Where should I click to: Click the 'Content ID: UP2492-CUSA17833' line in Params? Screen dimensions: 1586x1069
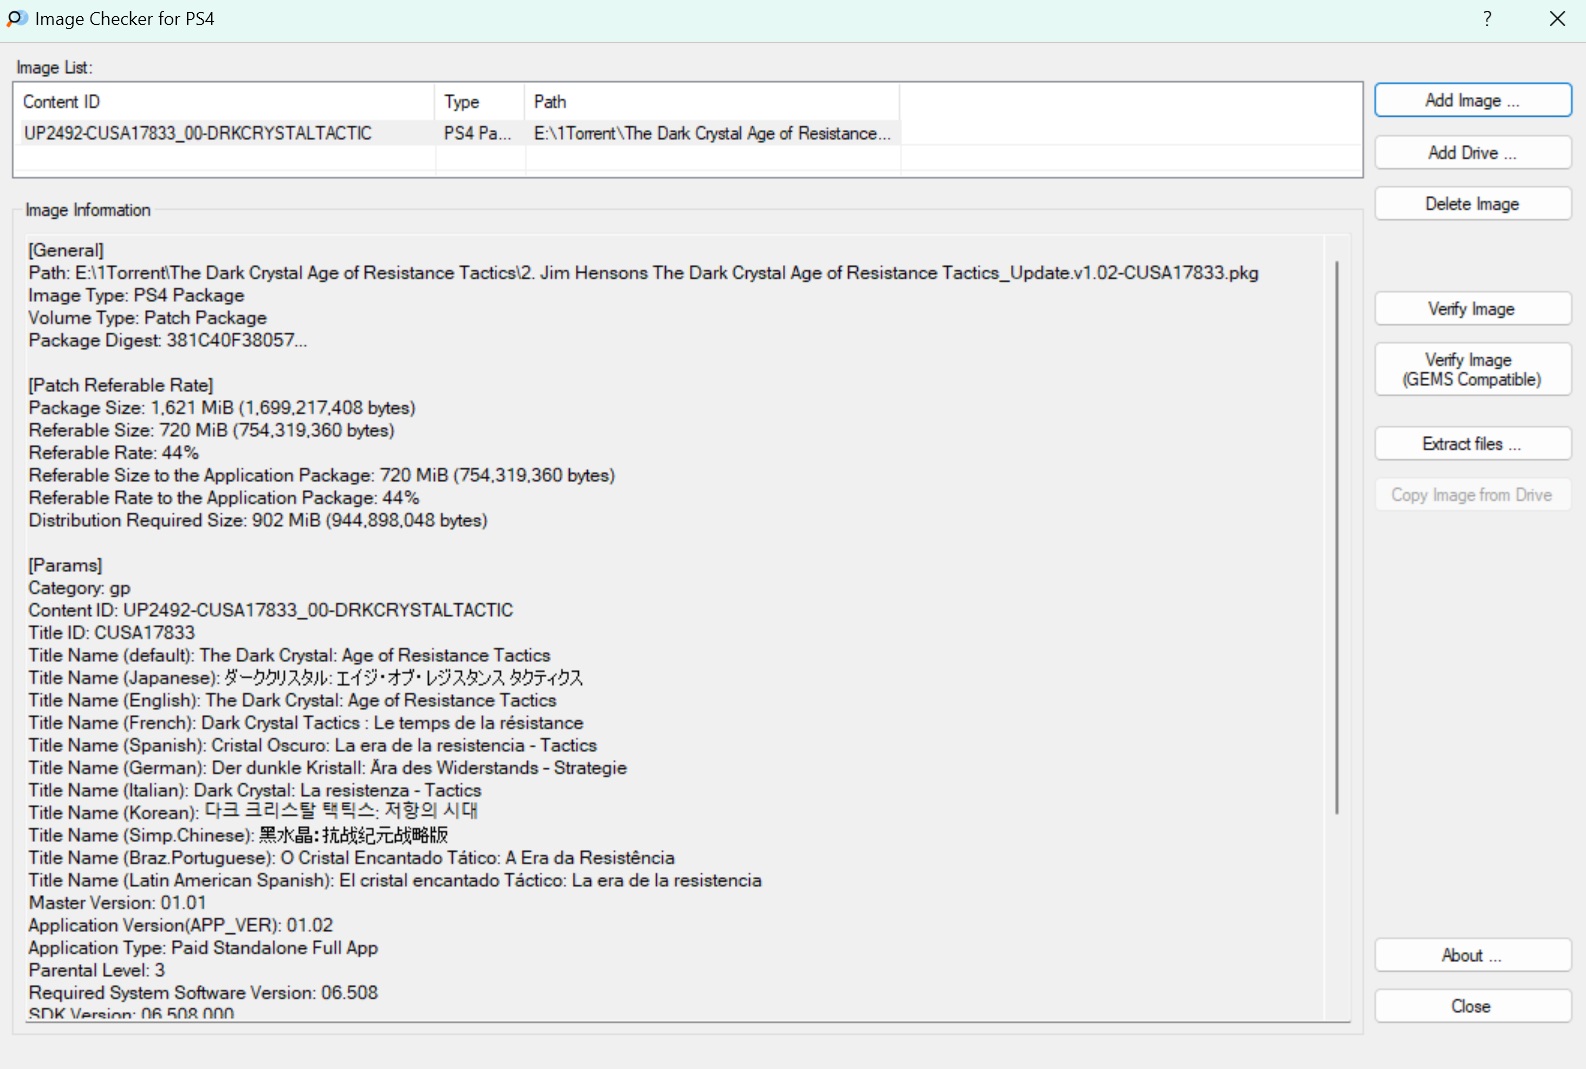pos(271,610)
